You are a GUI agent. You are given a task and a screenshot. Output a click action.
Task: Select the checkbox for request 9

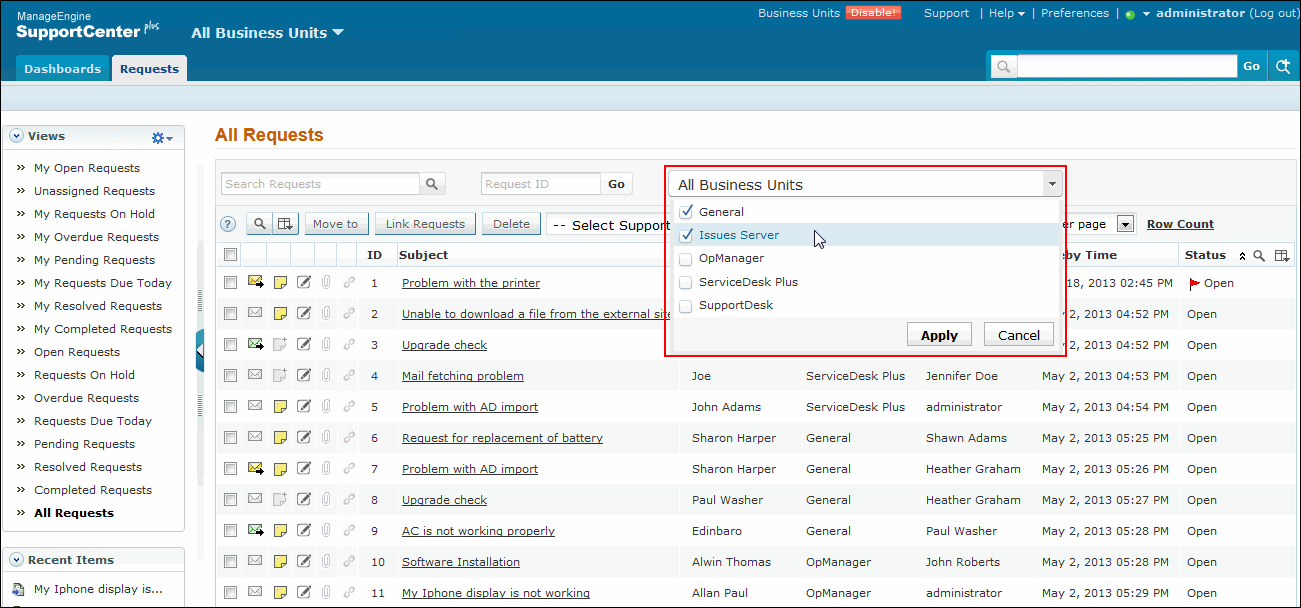[x=230, y=531]
